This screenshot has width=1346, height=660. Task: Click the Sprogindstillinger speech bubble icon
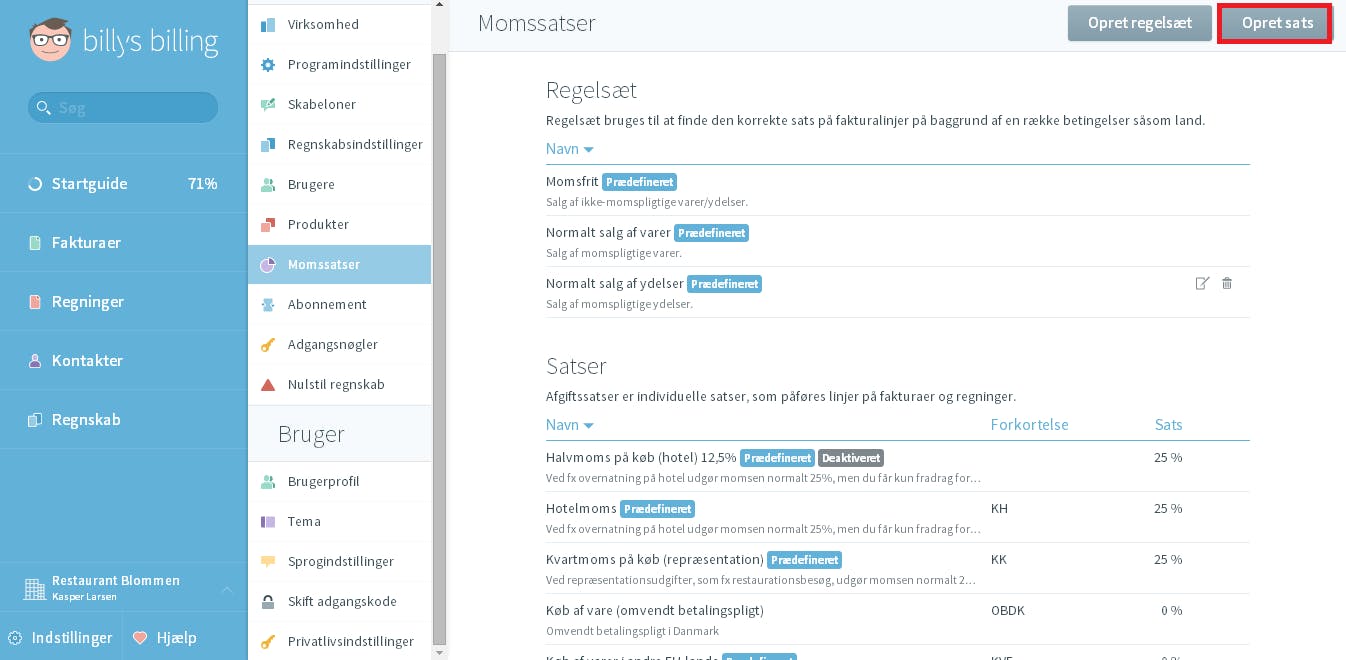[x=268, y=562]
